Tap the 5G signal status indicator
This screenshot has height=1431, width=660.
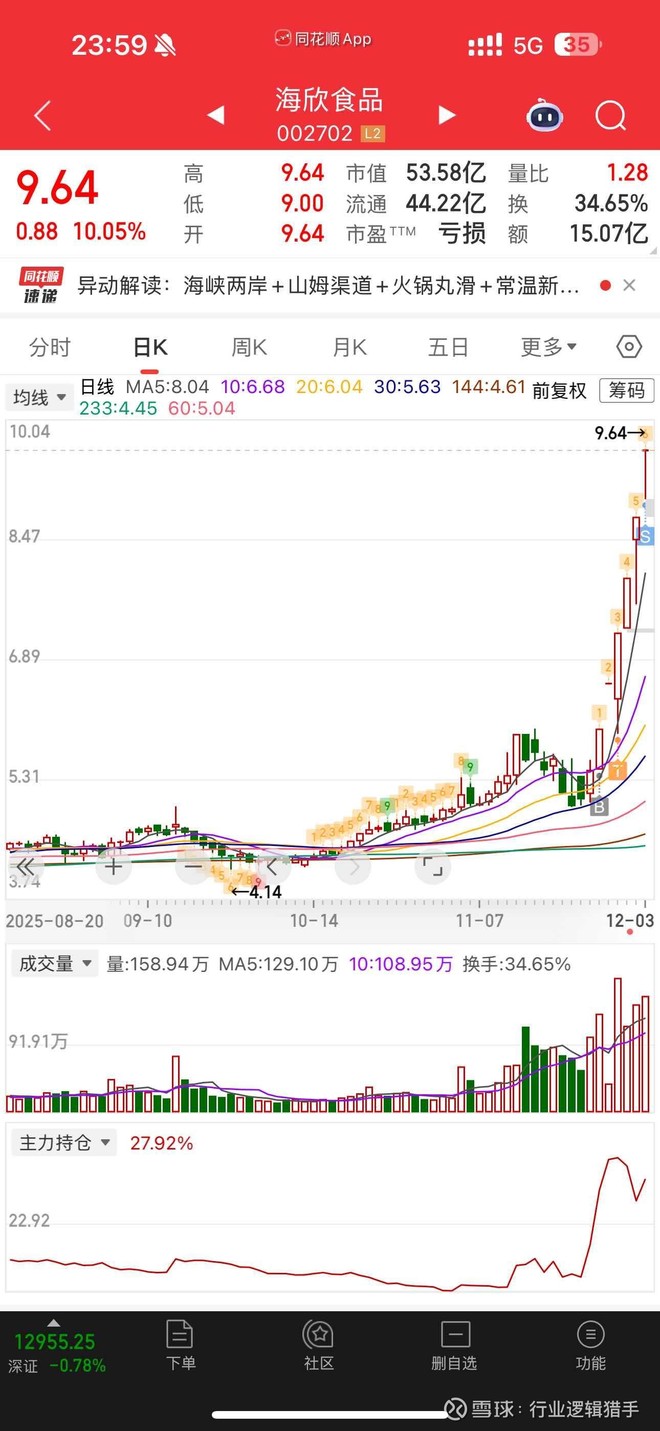pyautogui.click(x=528, y=45)
